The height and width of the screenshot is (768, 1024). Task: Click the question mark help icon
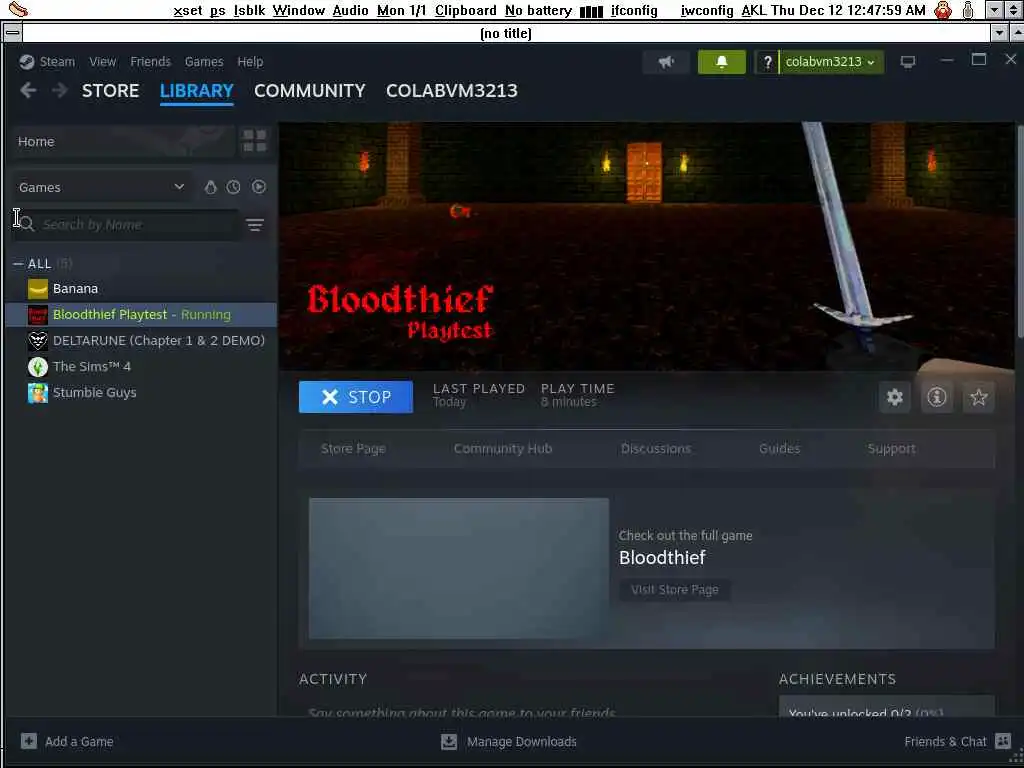click(767, 62)
